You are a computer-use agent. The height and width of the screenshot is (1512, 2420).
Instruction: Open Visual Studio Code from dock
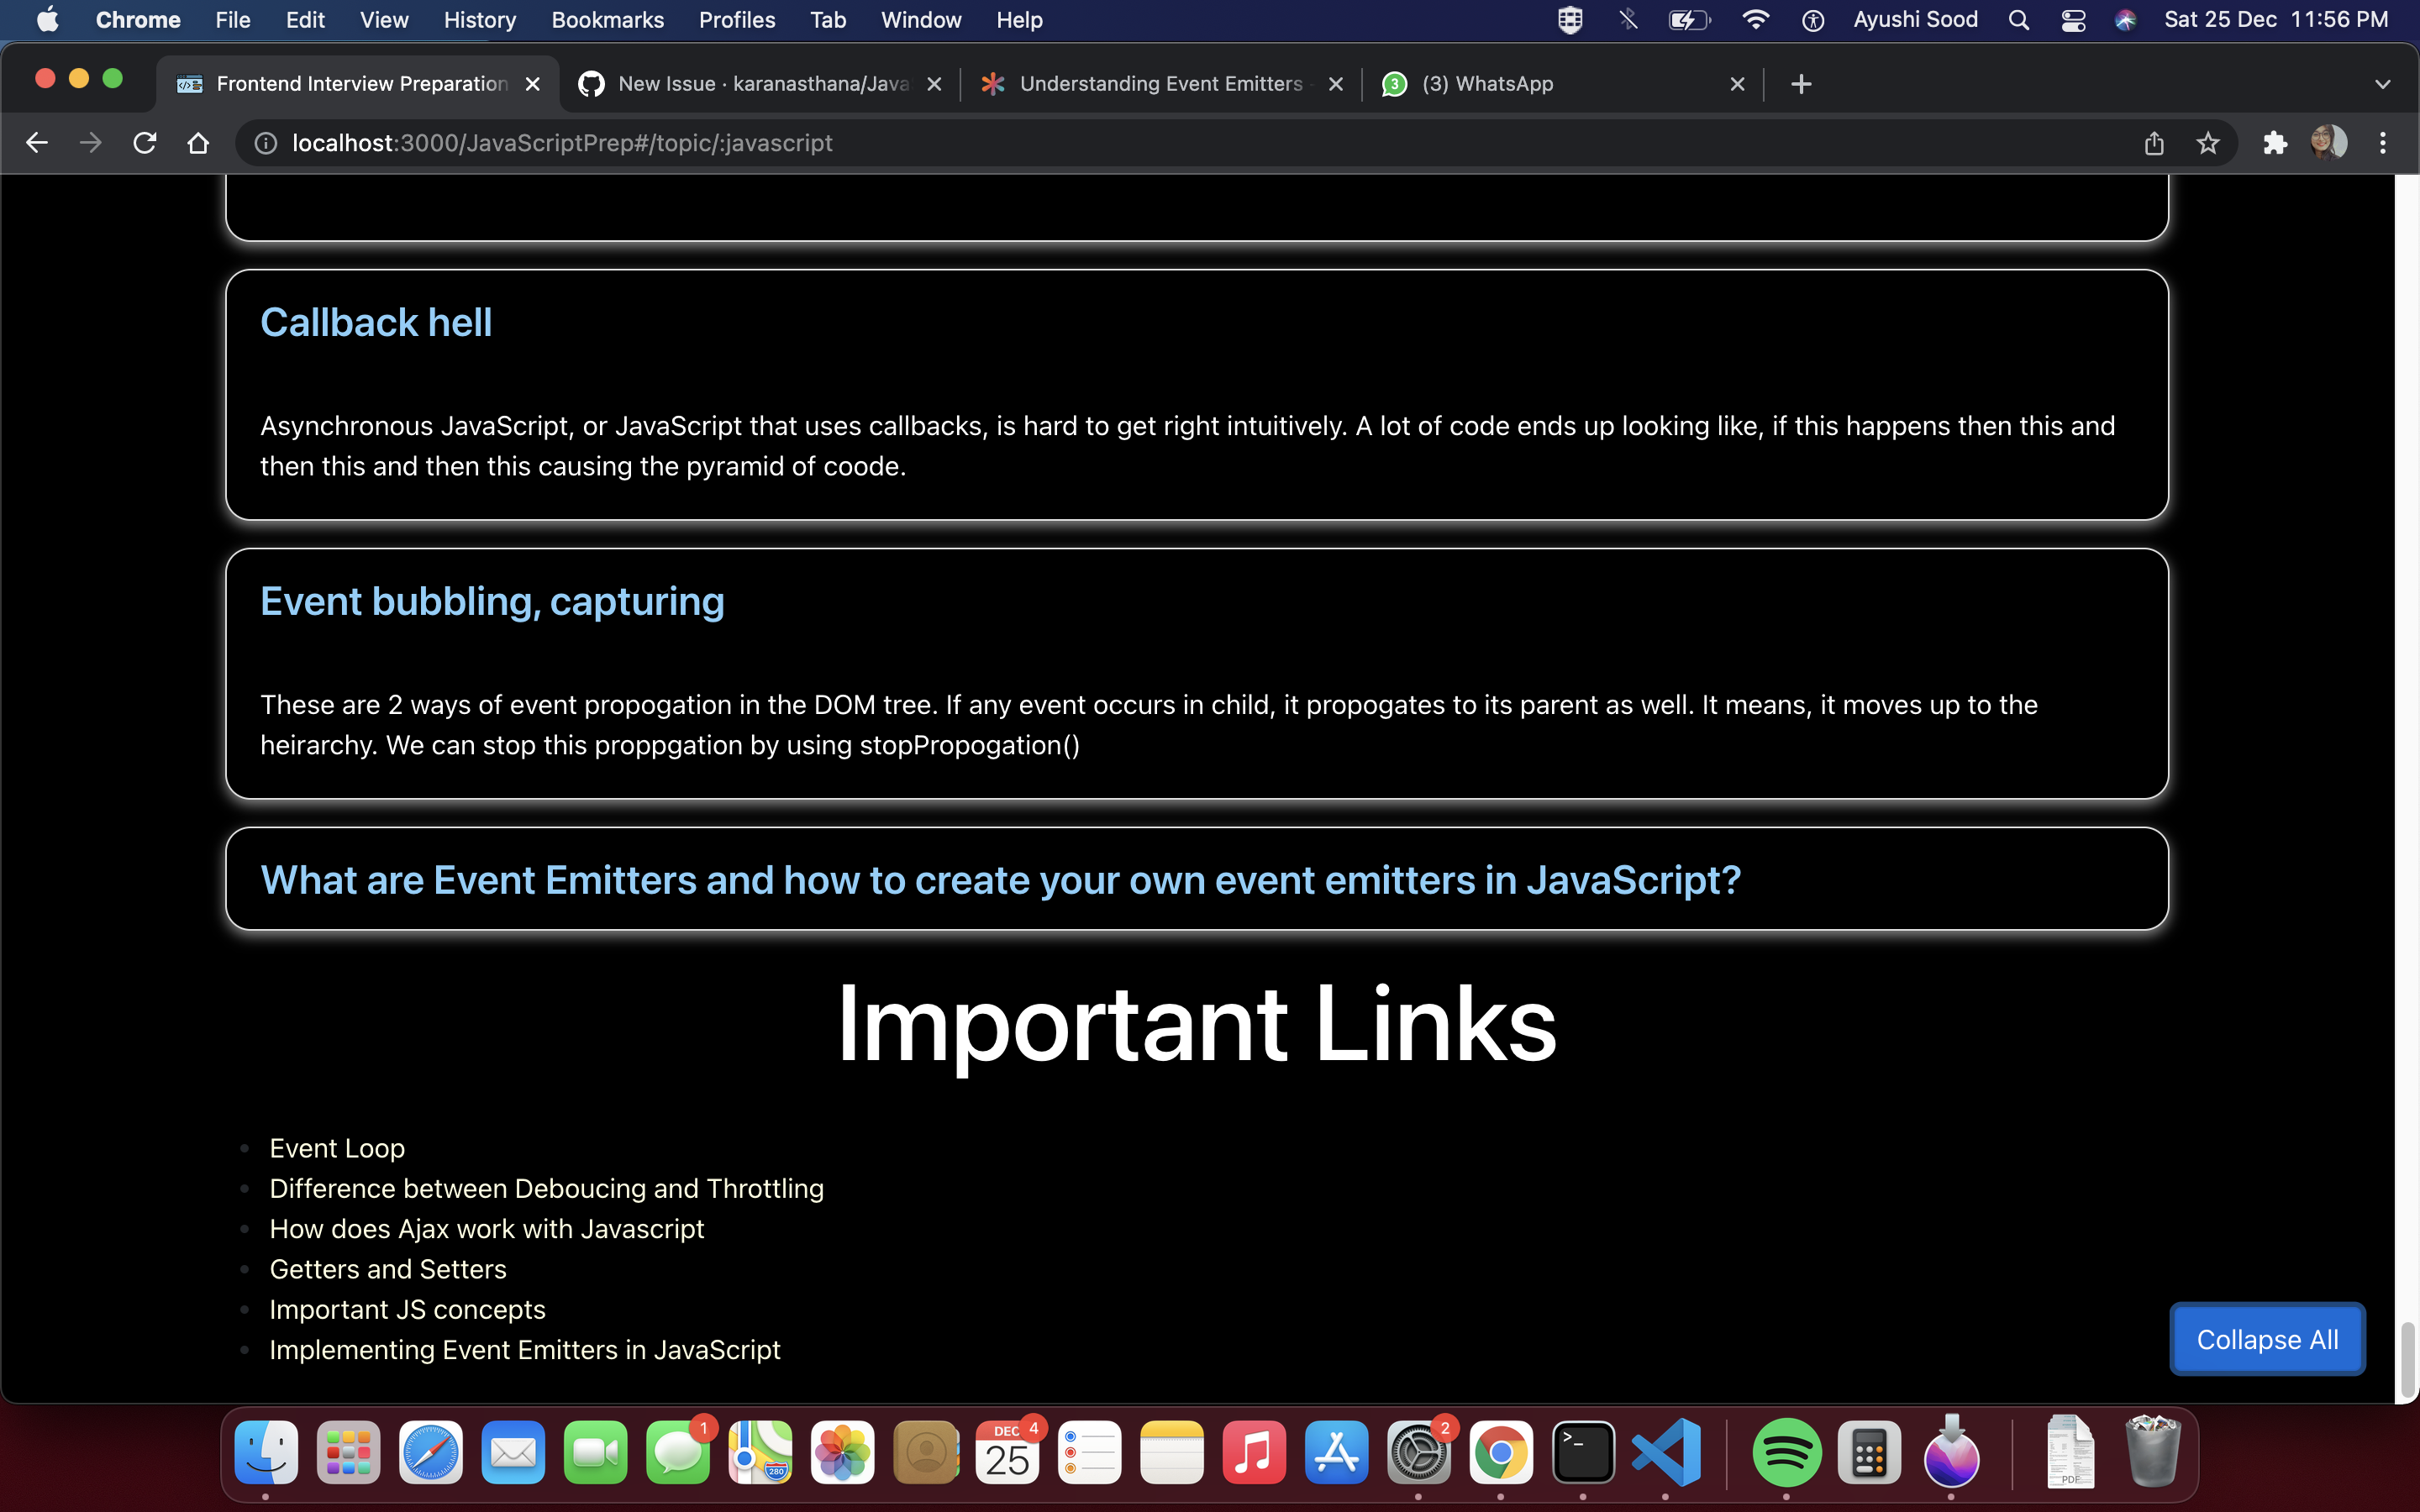1666,1452
